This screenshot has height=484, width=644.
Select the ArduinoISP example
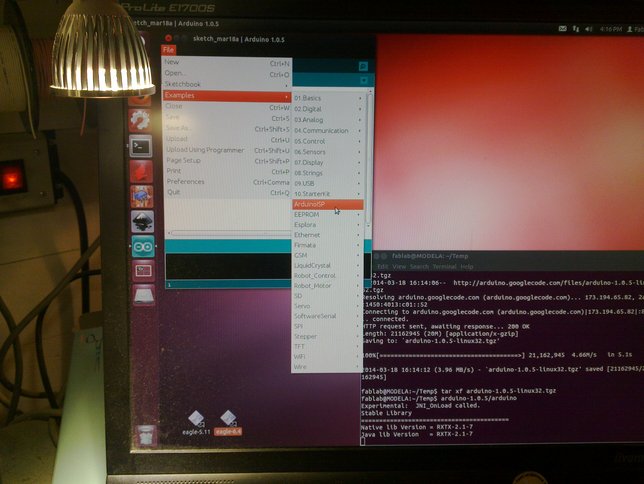tap(328, 204)
